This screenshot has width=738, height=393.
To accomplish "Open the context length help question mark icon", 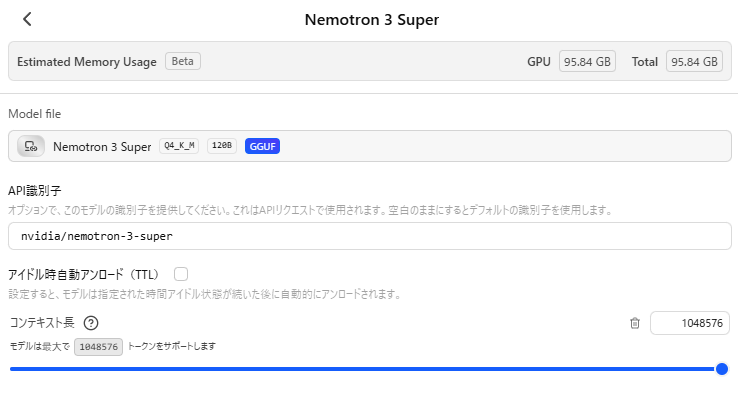I will coord(91,323).
